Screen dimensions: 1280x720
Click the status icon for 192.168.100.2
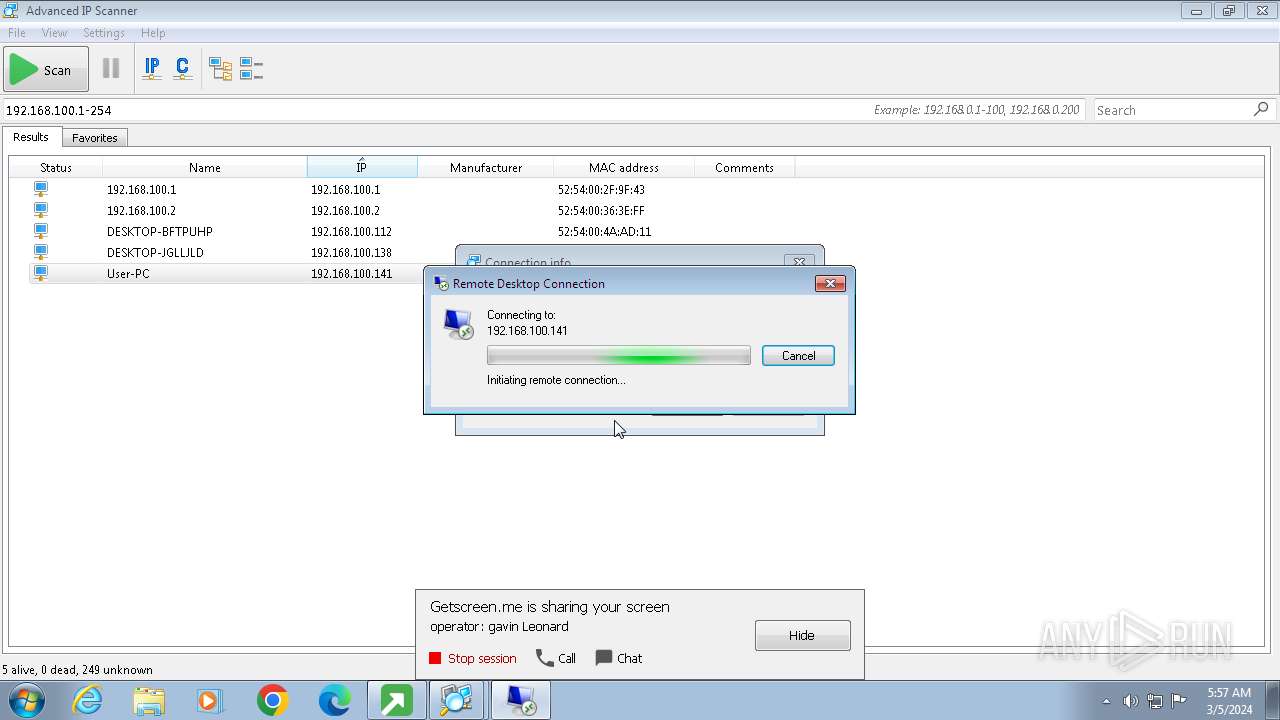[41, 210]
